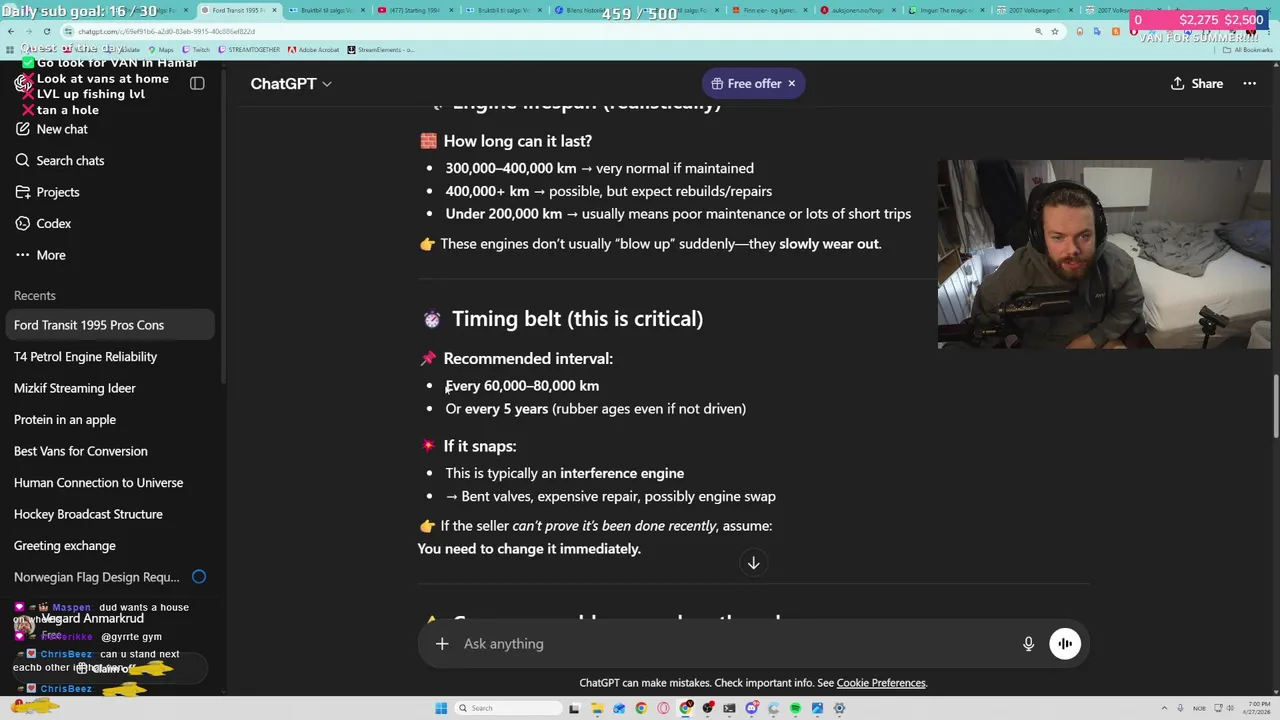Viewport: 1280px width, 720px height.
Task: Open Task View from the taskbar
Action: pyautogui.click(x=574, y=708)
